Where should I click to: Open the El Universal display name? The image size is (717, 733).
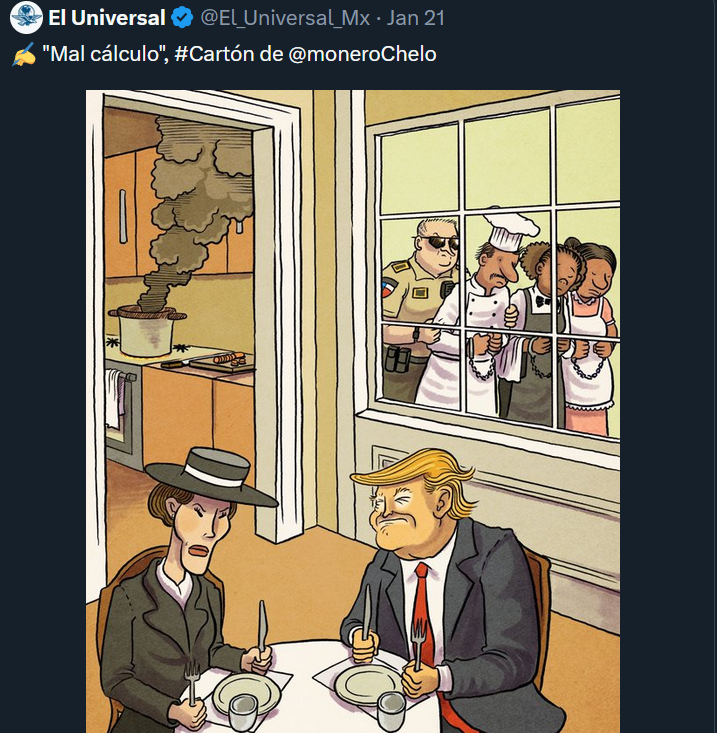click(x=107, y=19)
